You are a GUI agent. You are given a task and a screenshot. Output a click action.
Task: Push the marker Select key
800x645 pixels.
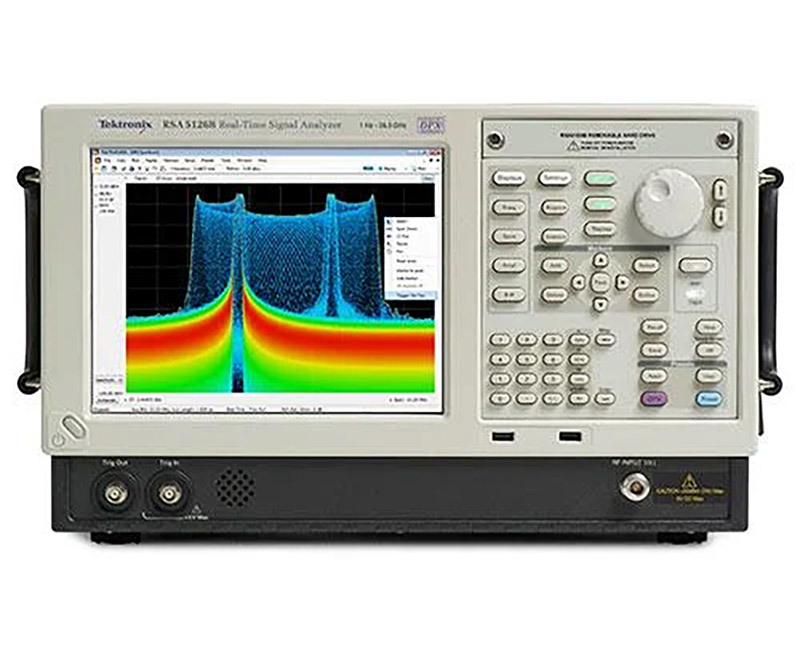tap(646, 265)
